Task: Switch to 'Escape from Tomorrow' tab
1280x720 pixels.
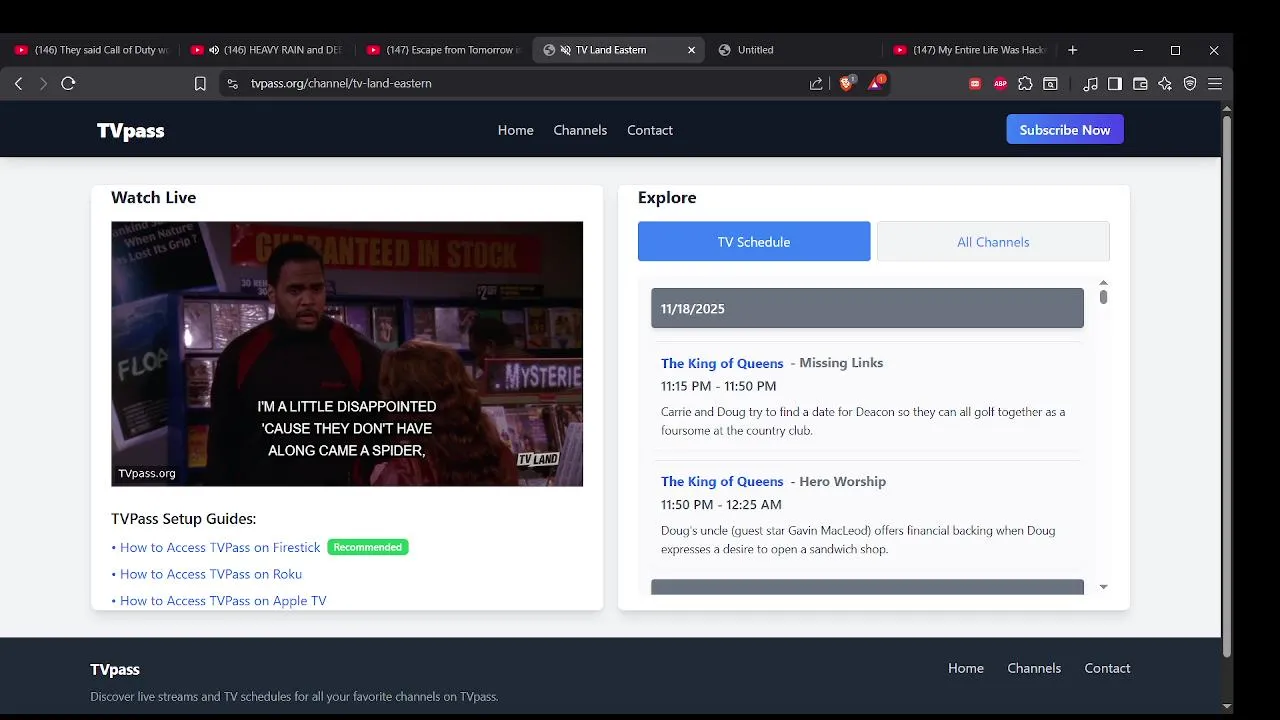Action: coord(443,50)
